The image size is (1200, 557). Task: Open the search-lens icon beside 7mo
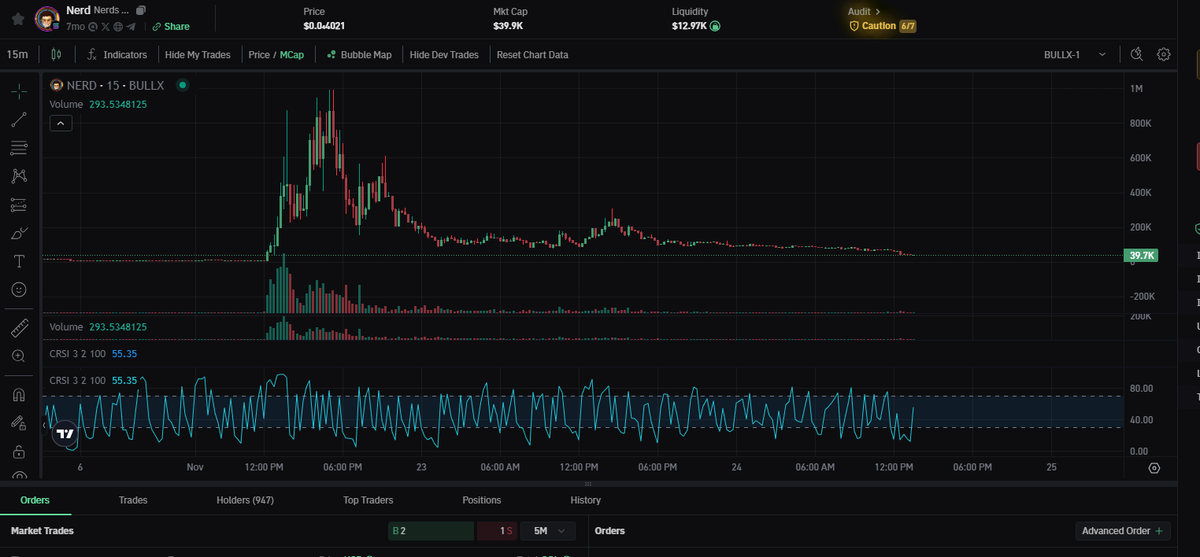click(92, 26)
